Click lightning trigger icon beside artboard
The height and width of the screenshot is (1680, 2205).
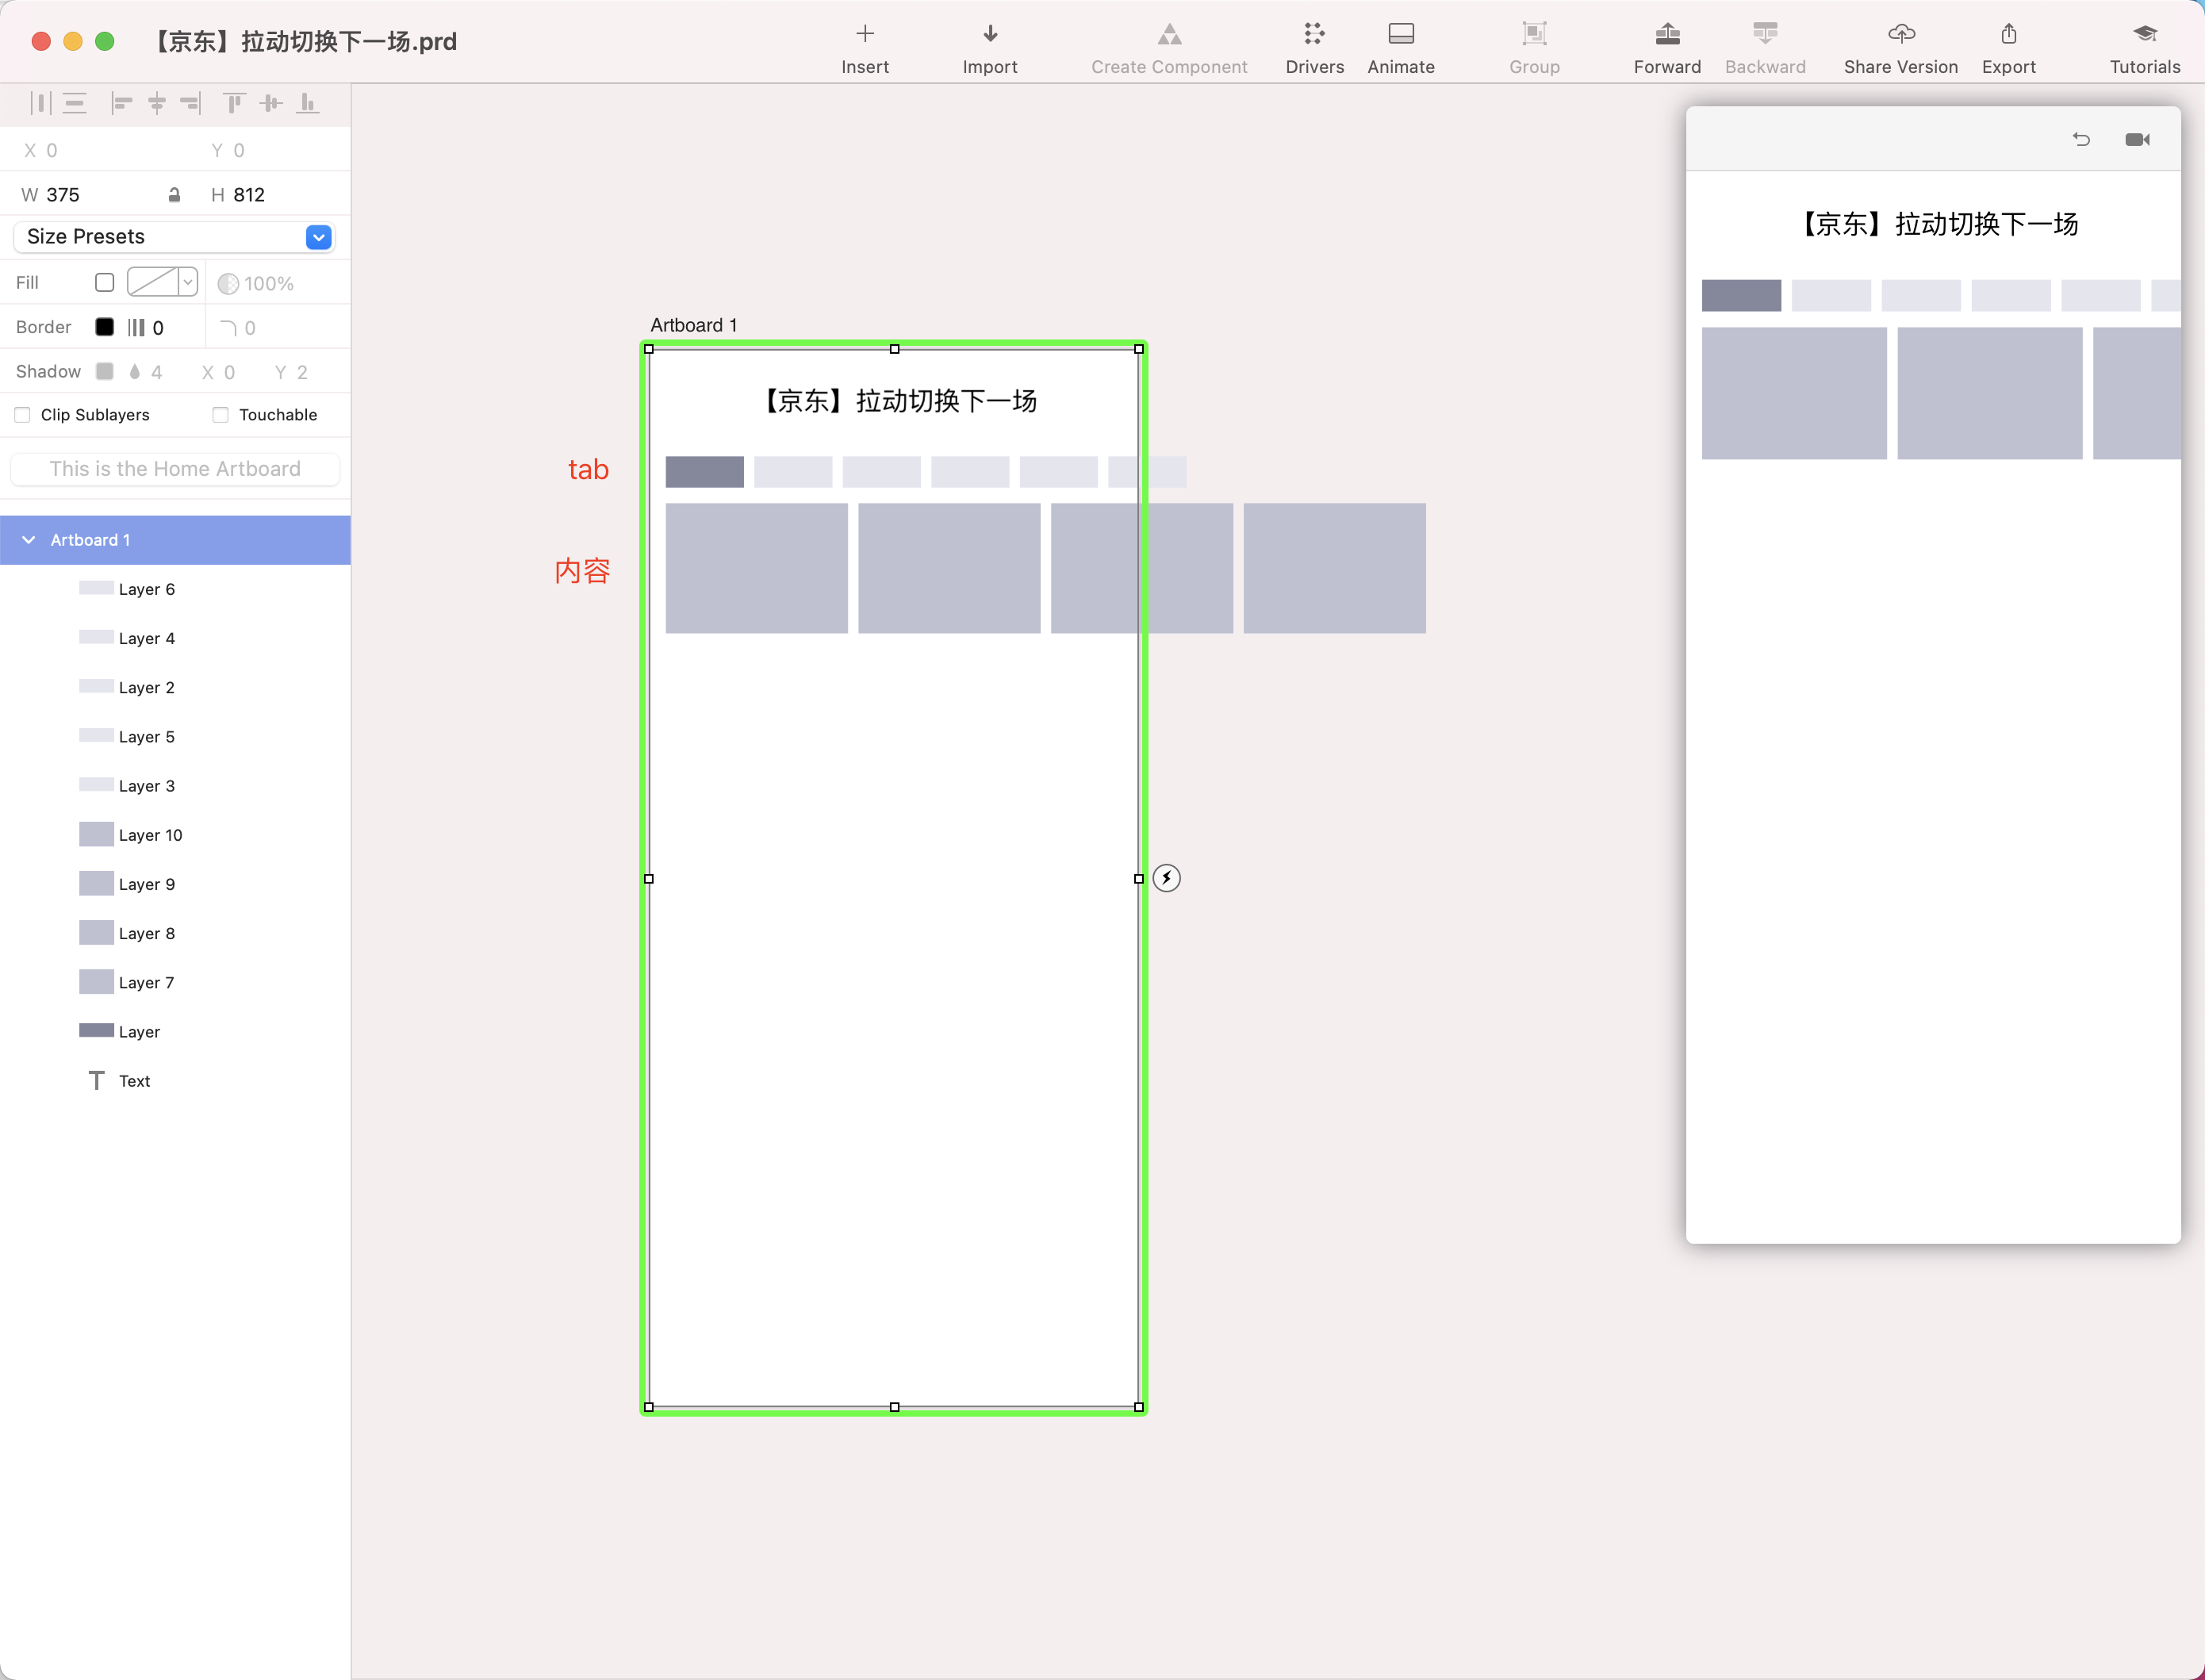1166,878
